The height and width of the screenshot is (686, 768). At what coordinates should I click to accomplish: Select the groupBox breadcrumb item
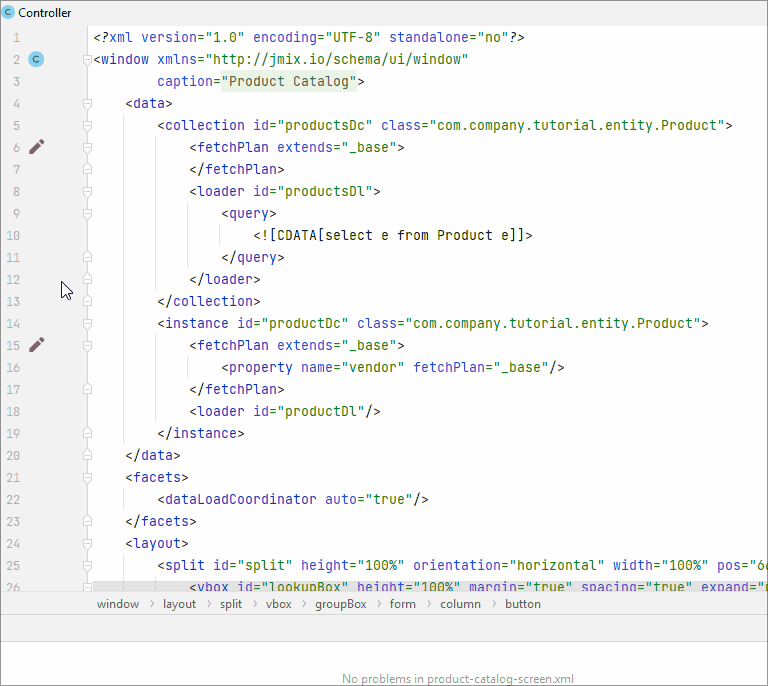(x=340, y=604)
